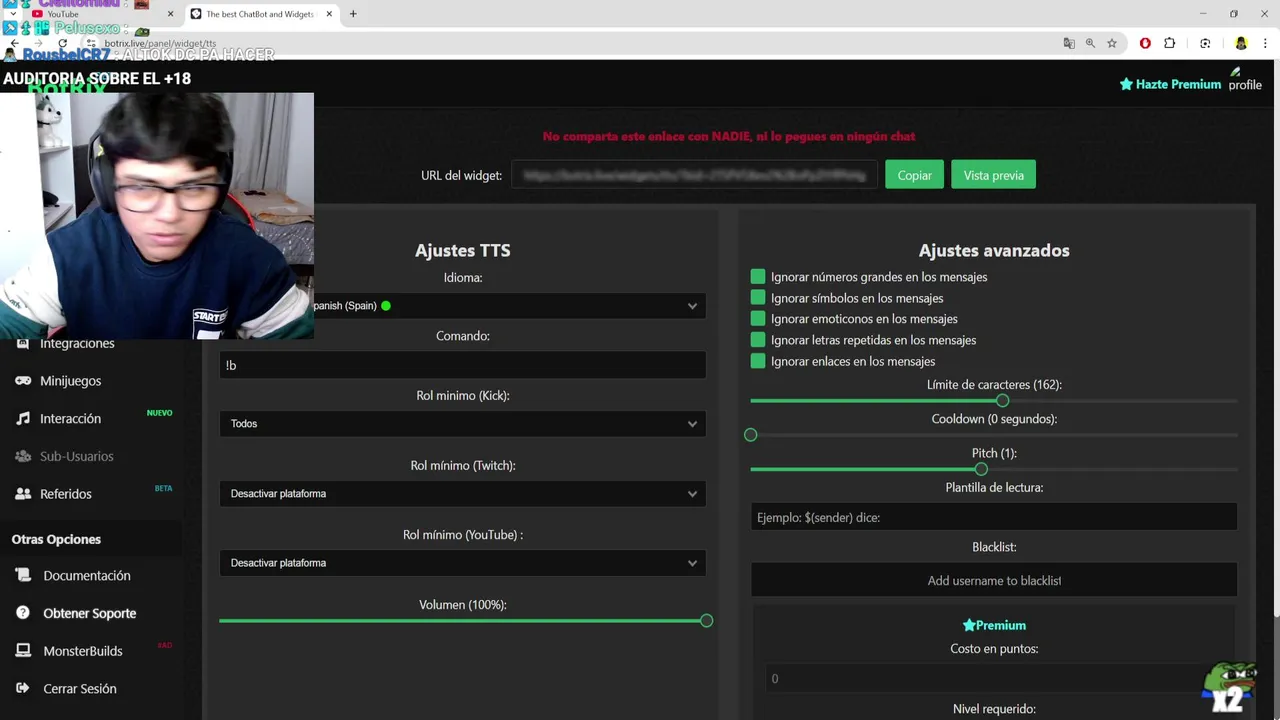
Task: Open the Integraciones sidebar item
Action: [x=77, y=343]
